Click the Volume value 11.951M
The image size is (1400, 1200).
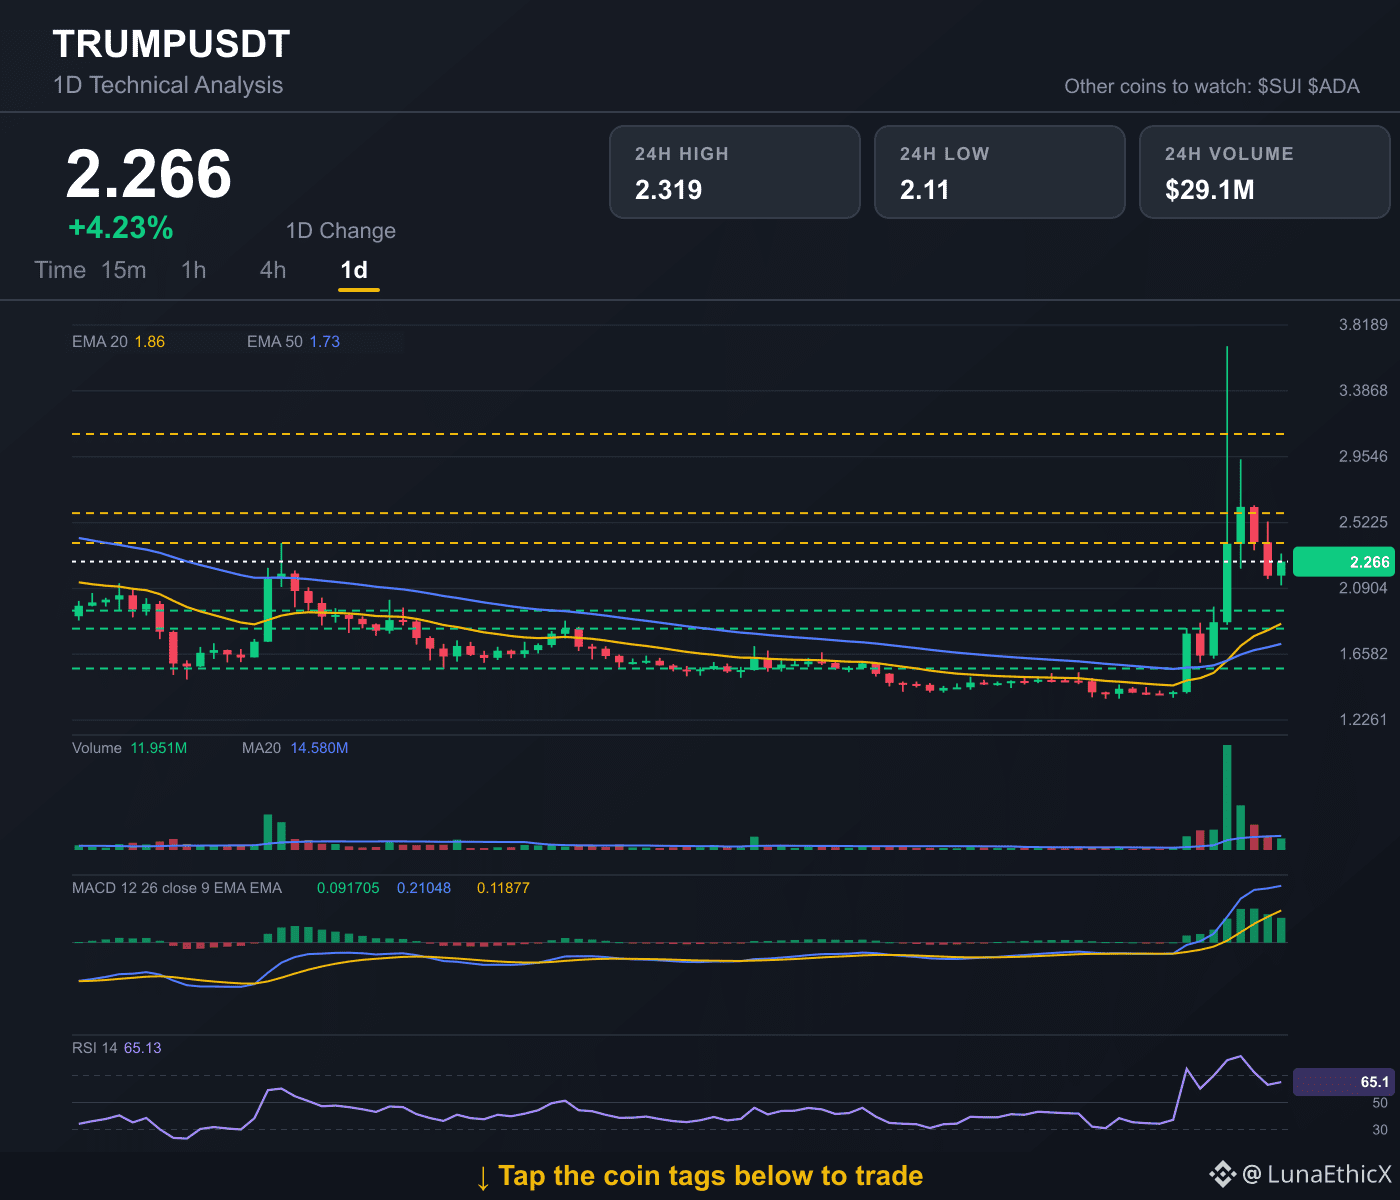(159, 748)
